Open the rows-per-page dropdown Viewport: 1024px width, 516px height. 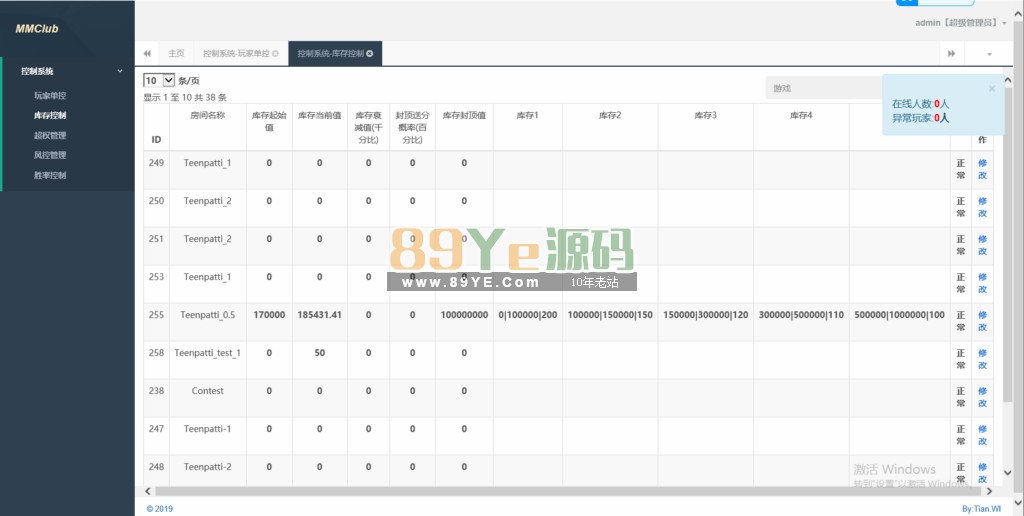click(x=159, y=80)
